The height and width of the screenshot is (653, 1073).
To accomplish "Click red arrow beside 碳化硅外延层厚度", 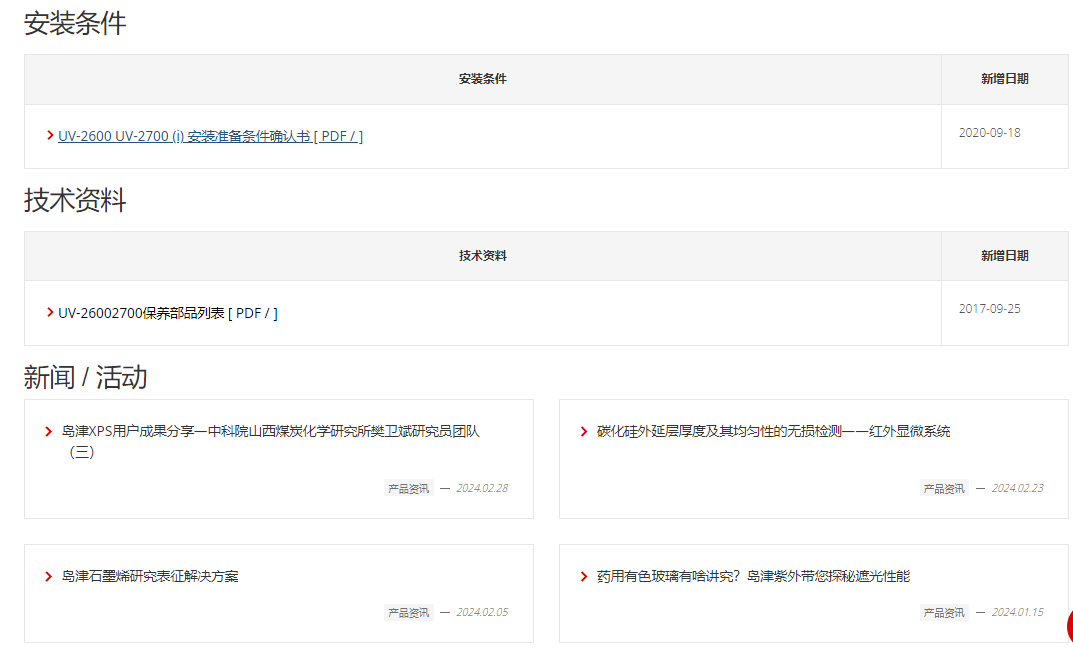I will click(584, 431).
